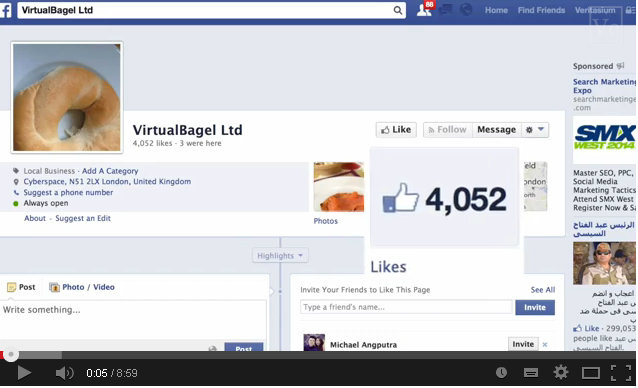Screen dimensions: 638x388
Task: Open the page gear options dropdown
Action: (x=535, y=130)
